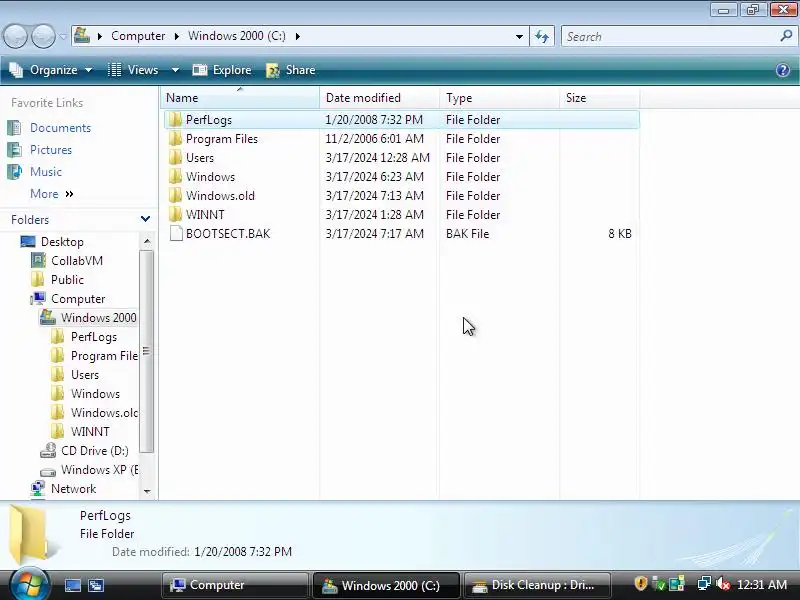
Task: Select PerfLogs in the folder tree
Action: click(93, 337)
